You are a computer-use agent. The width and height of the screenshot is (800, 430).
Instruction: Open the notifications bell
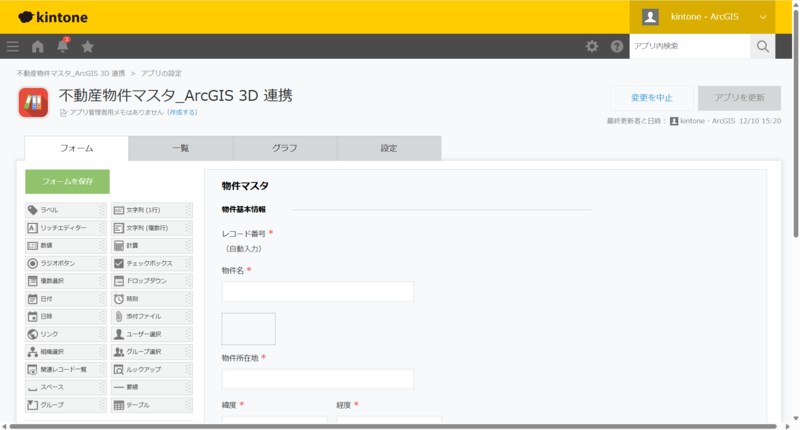pos(63,45)
